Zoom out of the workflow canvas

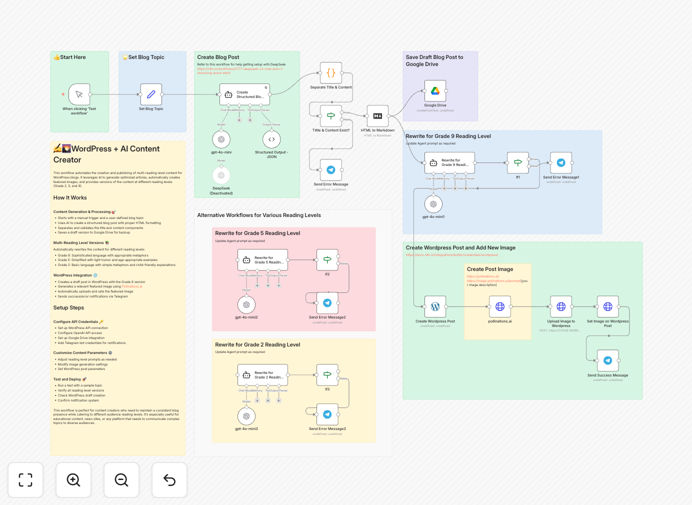121,480
